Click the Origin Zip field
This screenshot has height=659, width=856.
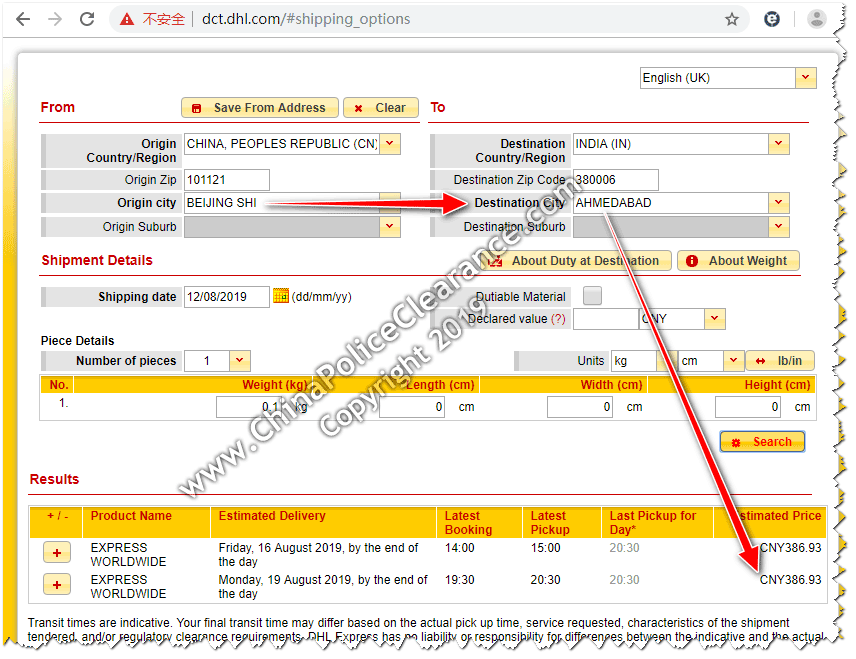point(227,180)
